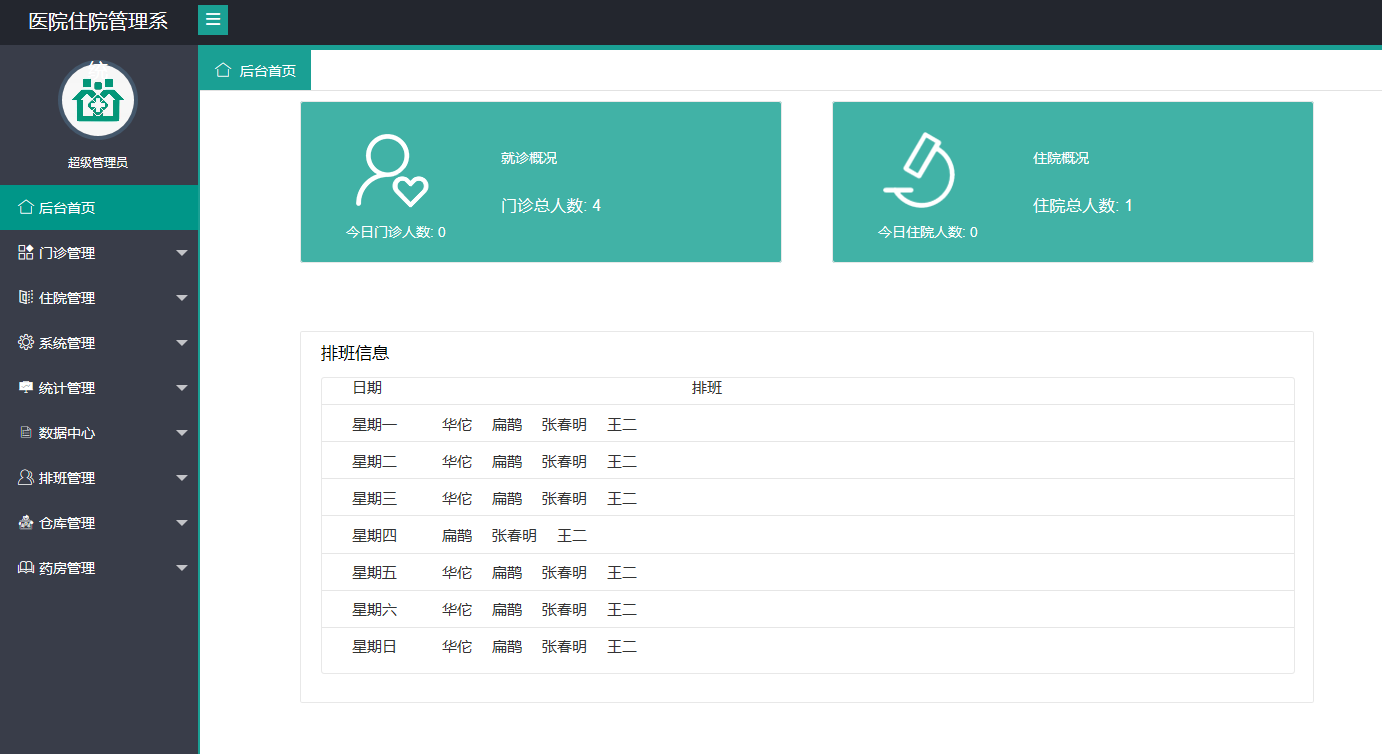Expand the 门诊管理 dropdown arrow
The height and width of the screenshot is (754, 1382).
[182, 253]
